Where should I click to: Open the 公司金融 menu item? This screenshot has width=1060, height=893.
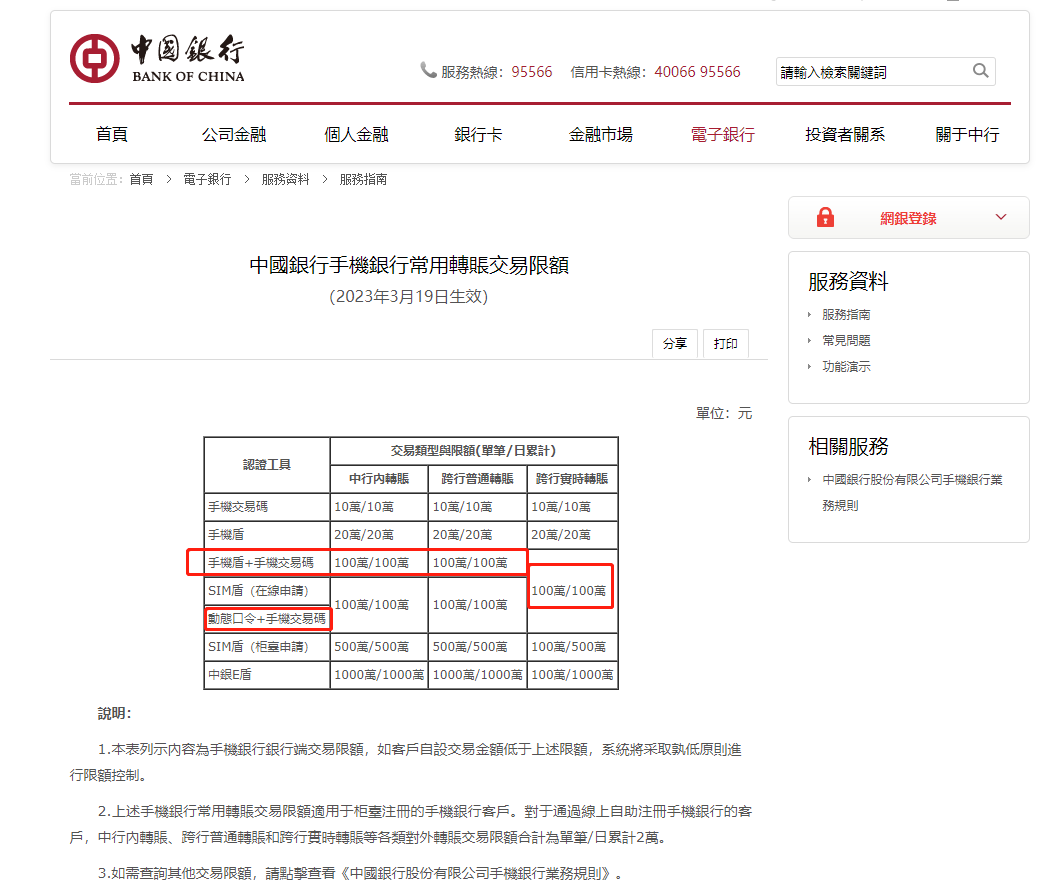(x=234, y=133)
